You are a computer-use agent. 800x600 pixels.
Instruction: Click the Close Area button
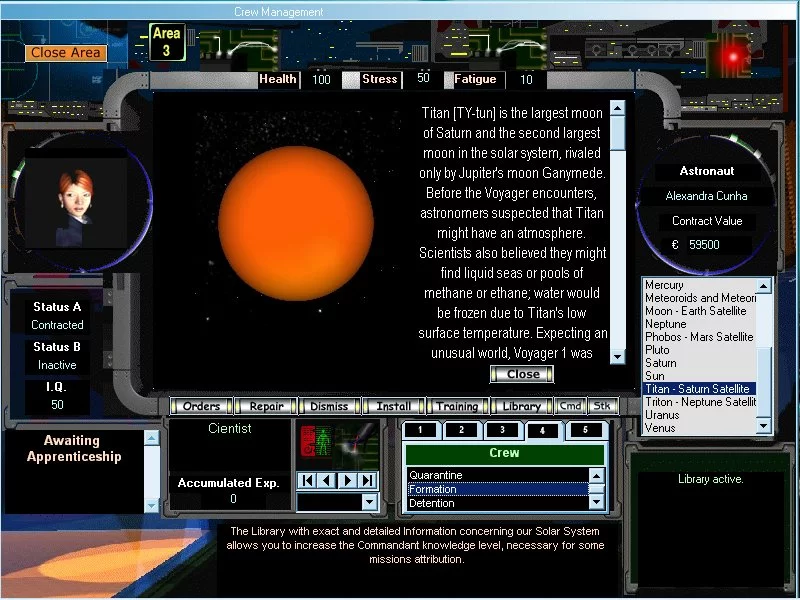[x=66, y=53]
